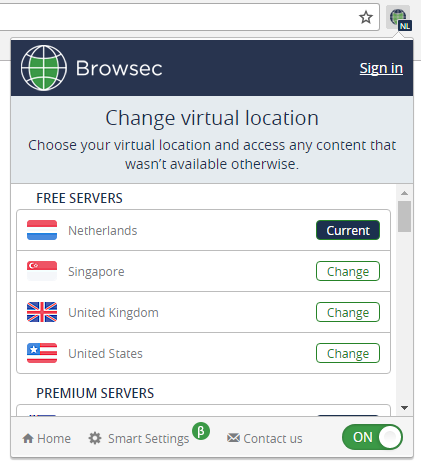This screenshot has height=463, width=421.
Task: Click scrollbar down arrow in server list
Action: [405, 408]
